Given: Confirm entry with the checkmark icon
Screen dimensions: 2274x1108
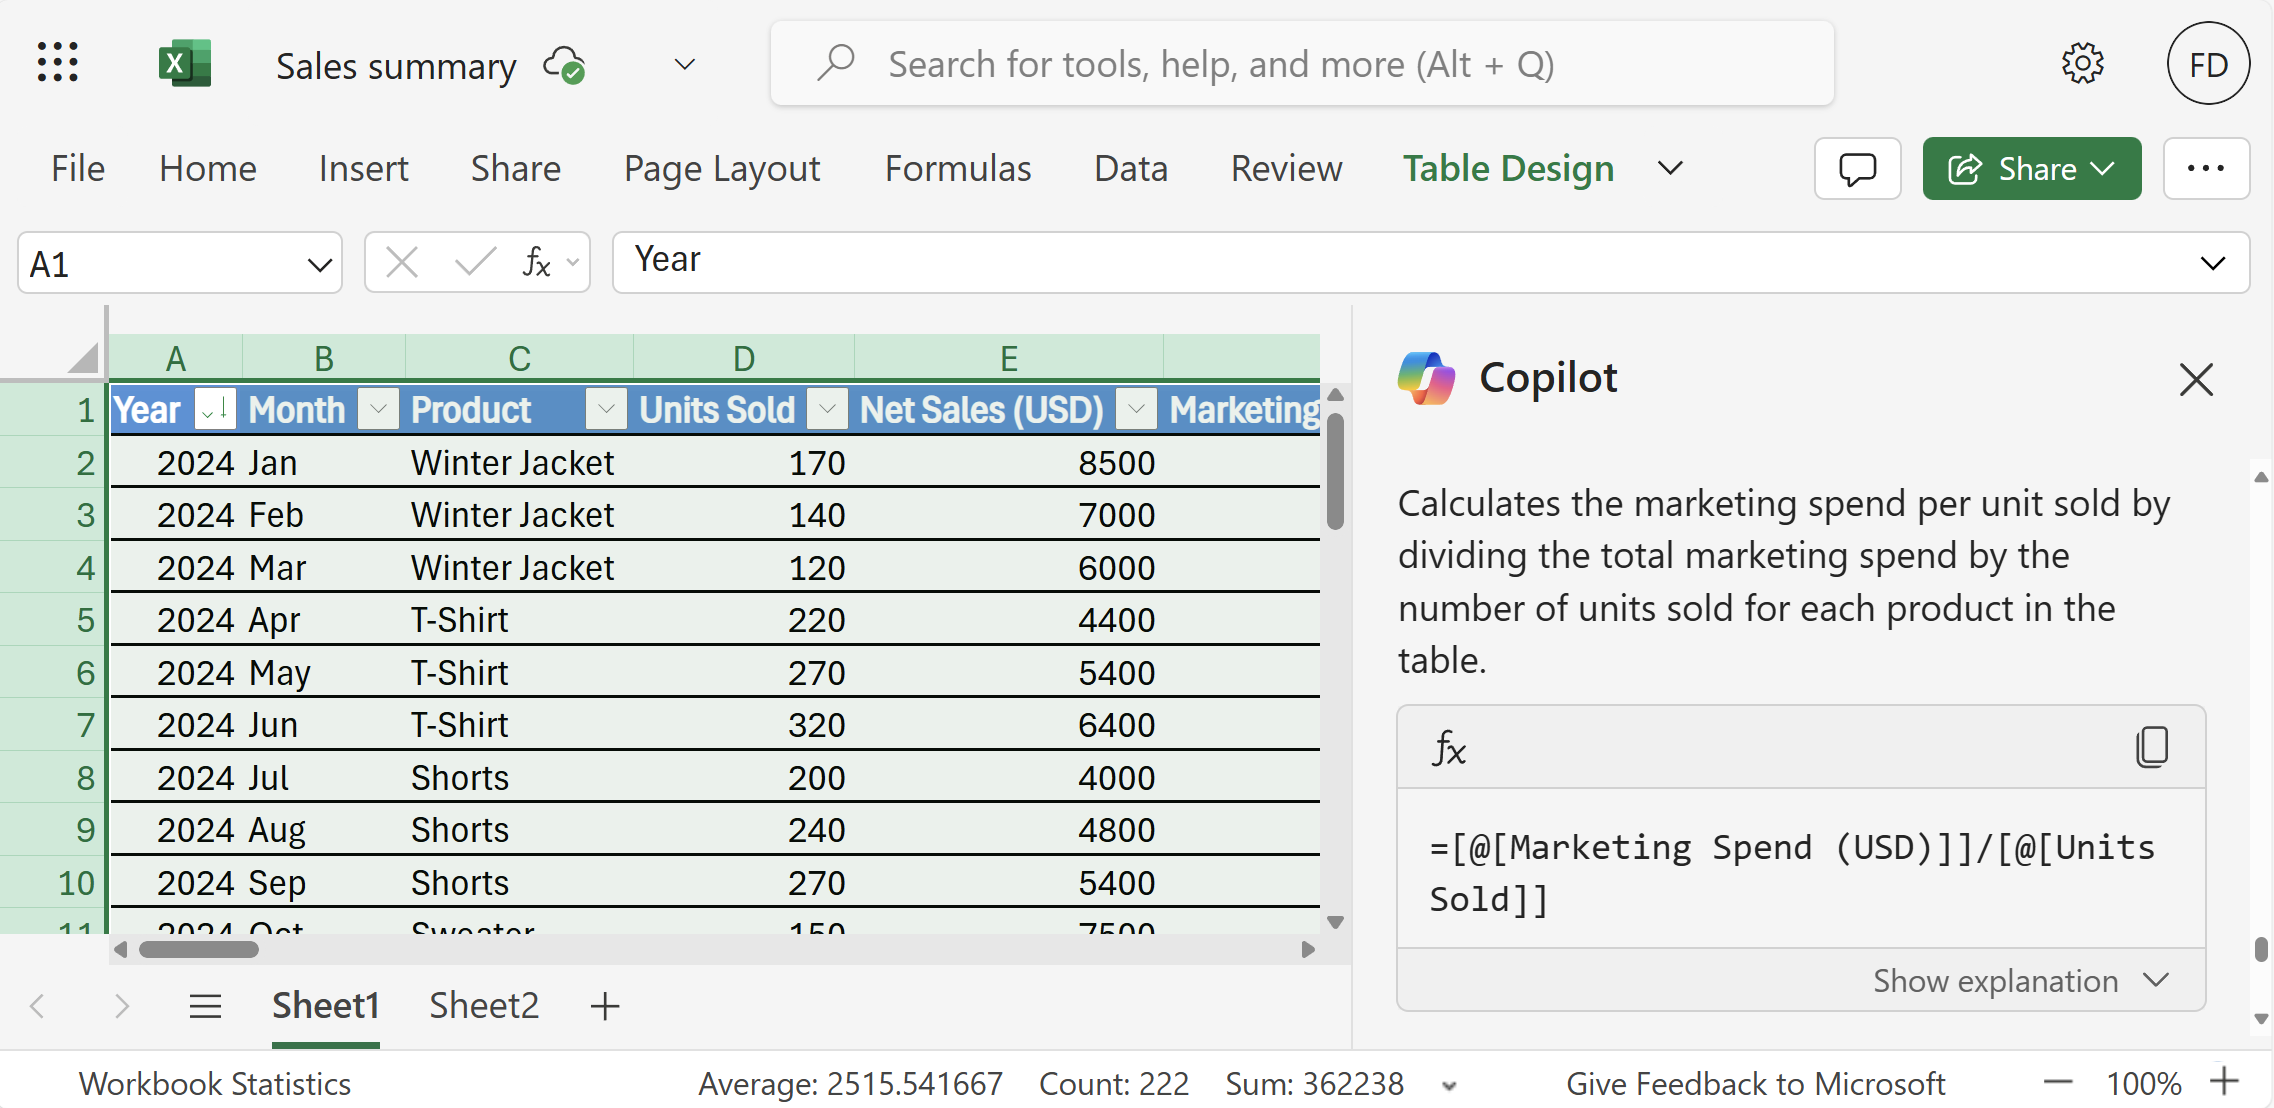Looking at the screenshot, I should [474, 263].
